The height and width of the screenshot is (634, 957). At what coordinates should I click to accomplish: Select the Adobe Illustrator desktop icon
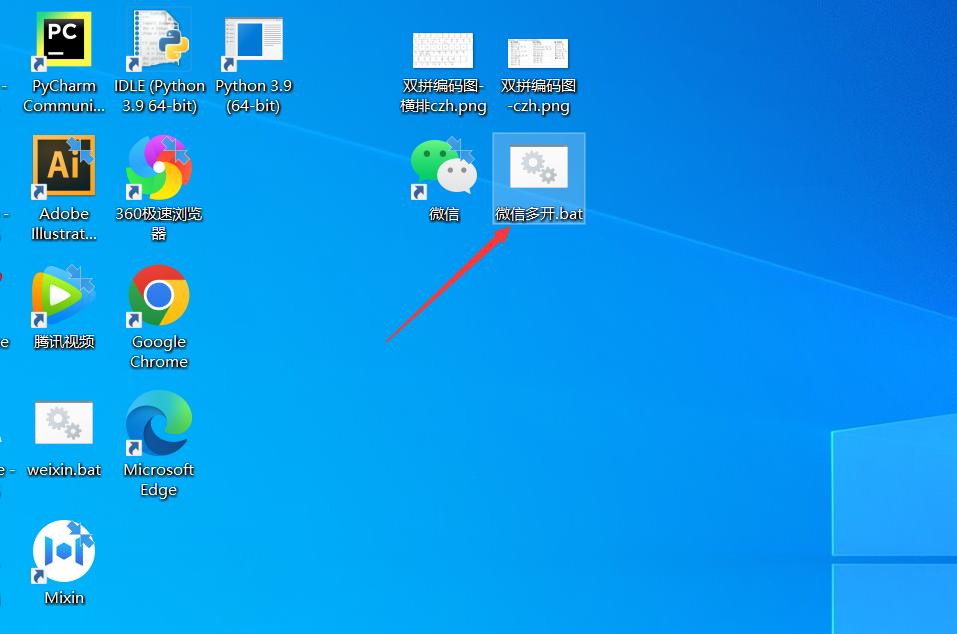click(x=63, y=167)
